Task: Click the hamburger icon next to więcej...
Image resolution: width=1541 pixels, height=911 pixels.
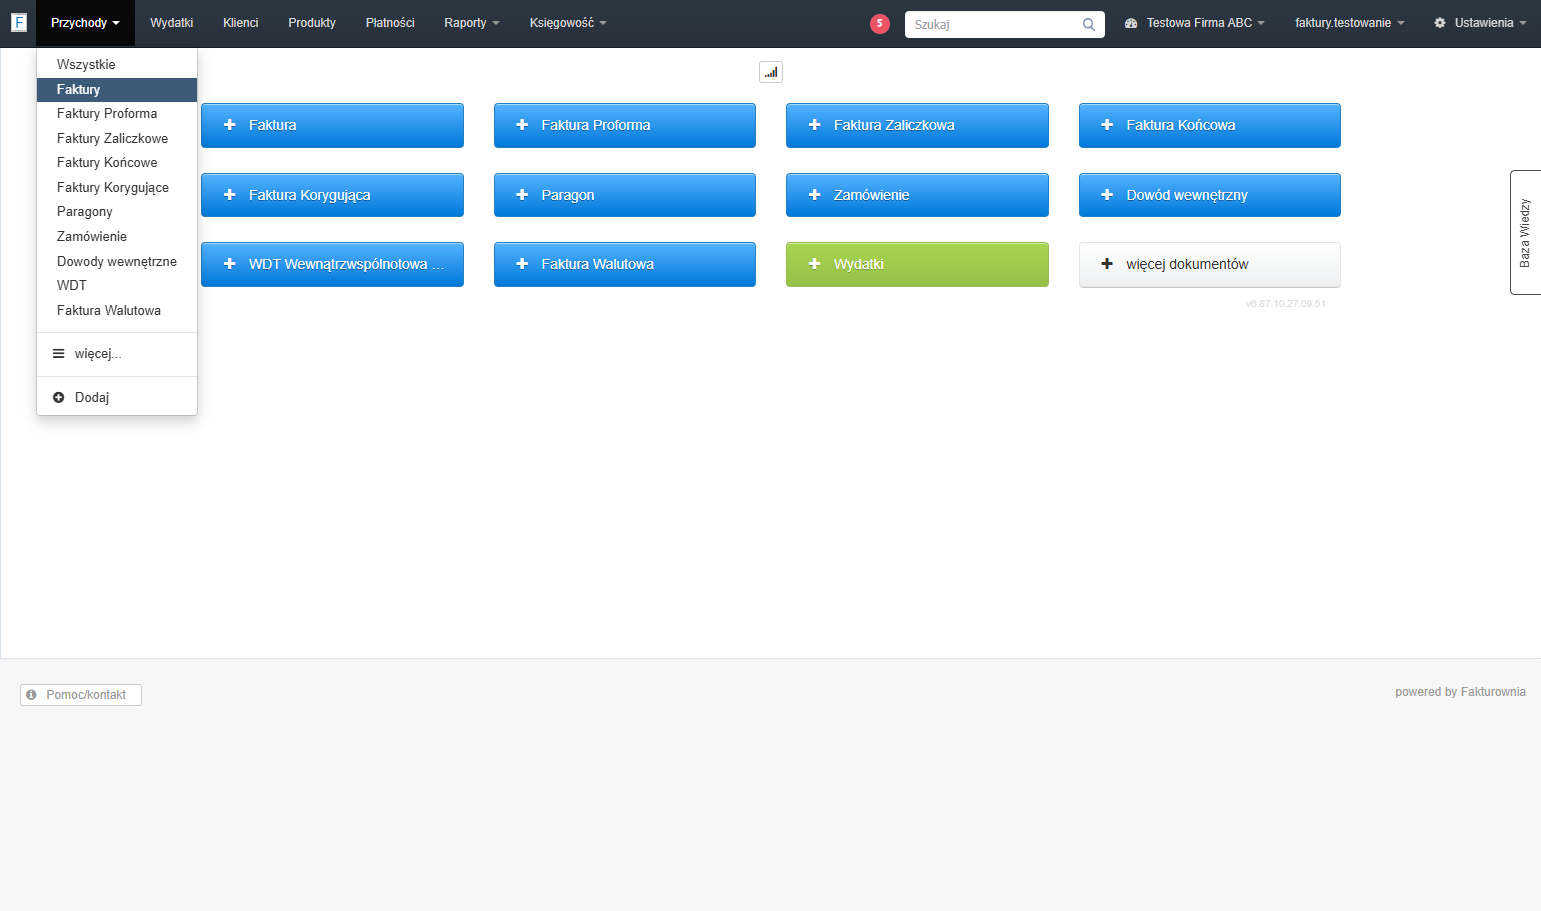Action: click(59, 354)
